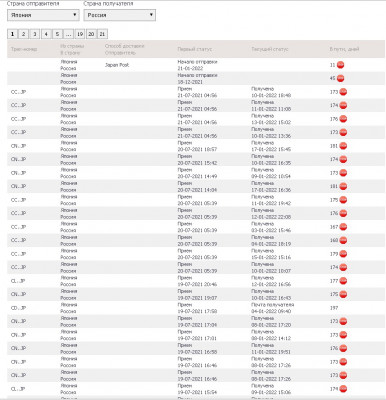Click the Страна получателя label
Viewport: 386px width, 400px height.
tap(108, 4)
